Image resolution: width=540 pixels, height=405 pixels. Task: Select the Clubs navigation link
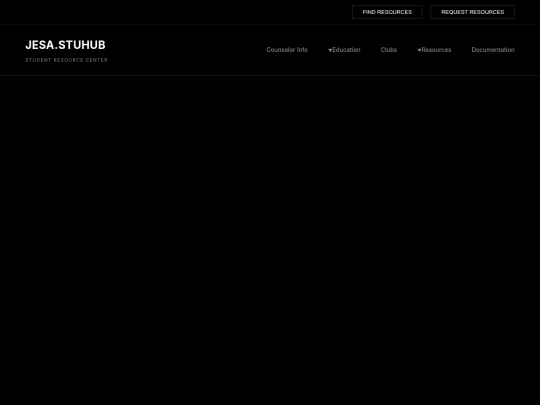tap(389, 50)
